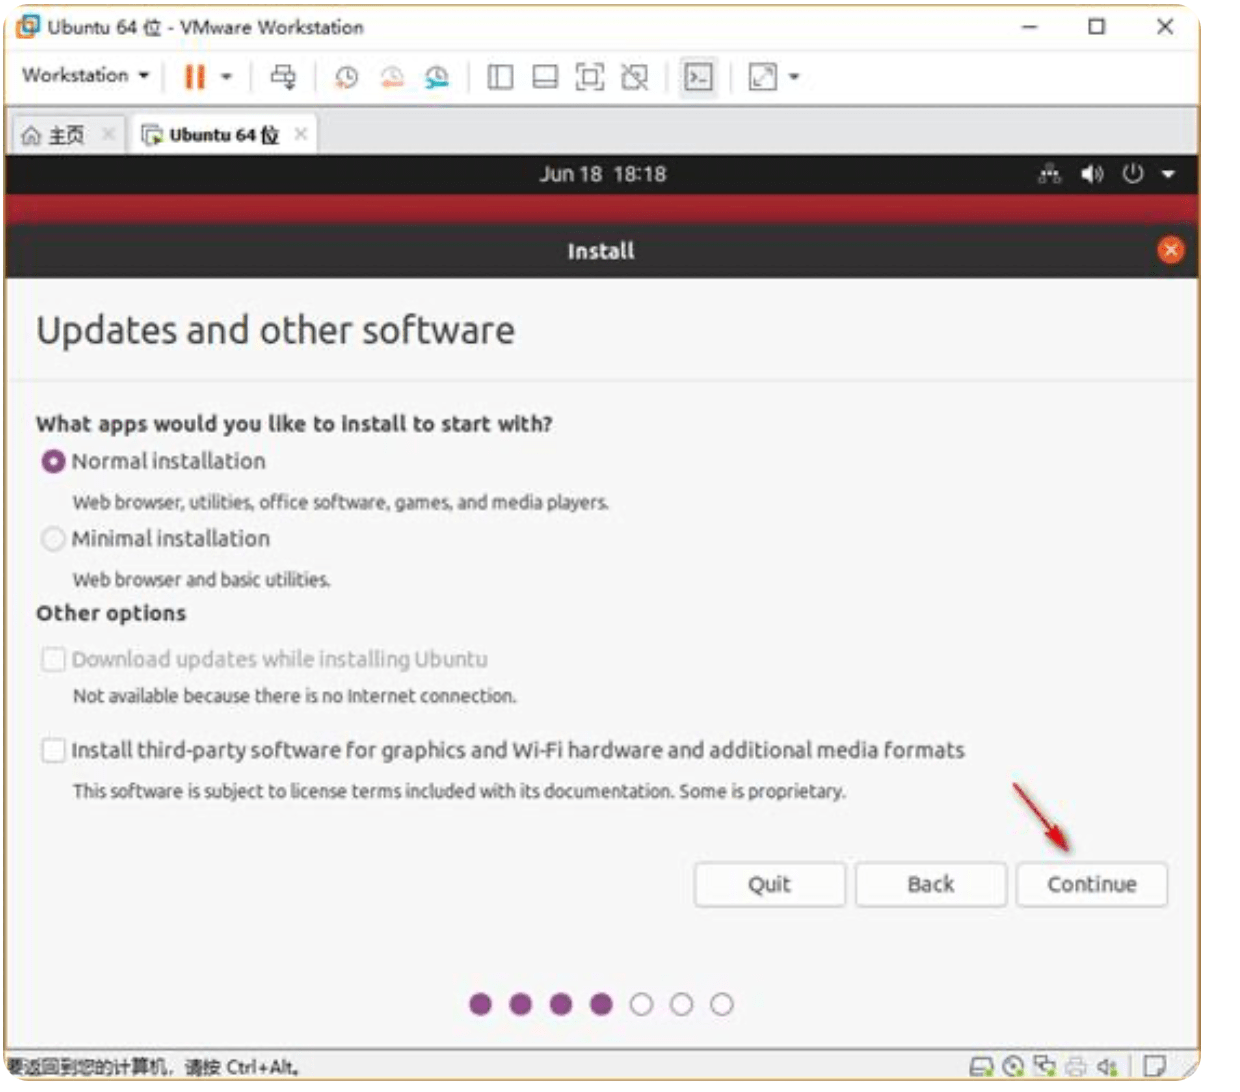
Task: Pause the virtual machine with the pause icon
Action: 195,77
